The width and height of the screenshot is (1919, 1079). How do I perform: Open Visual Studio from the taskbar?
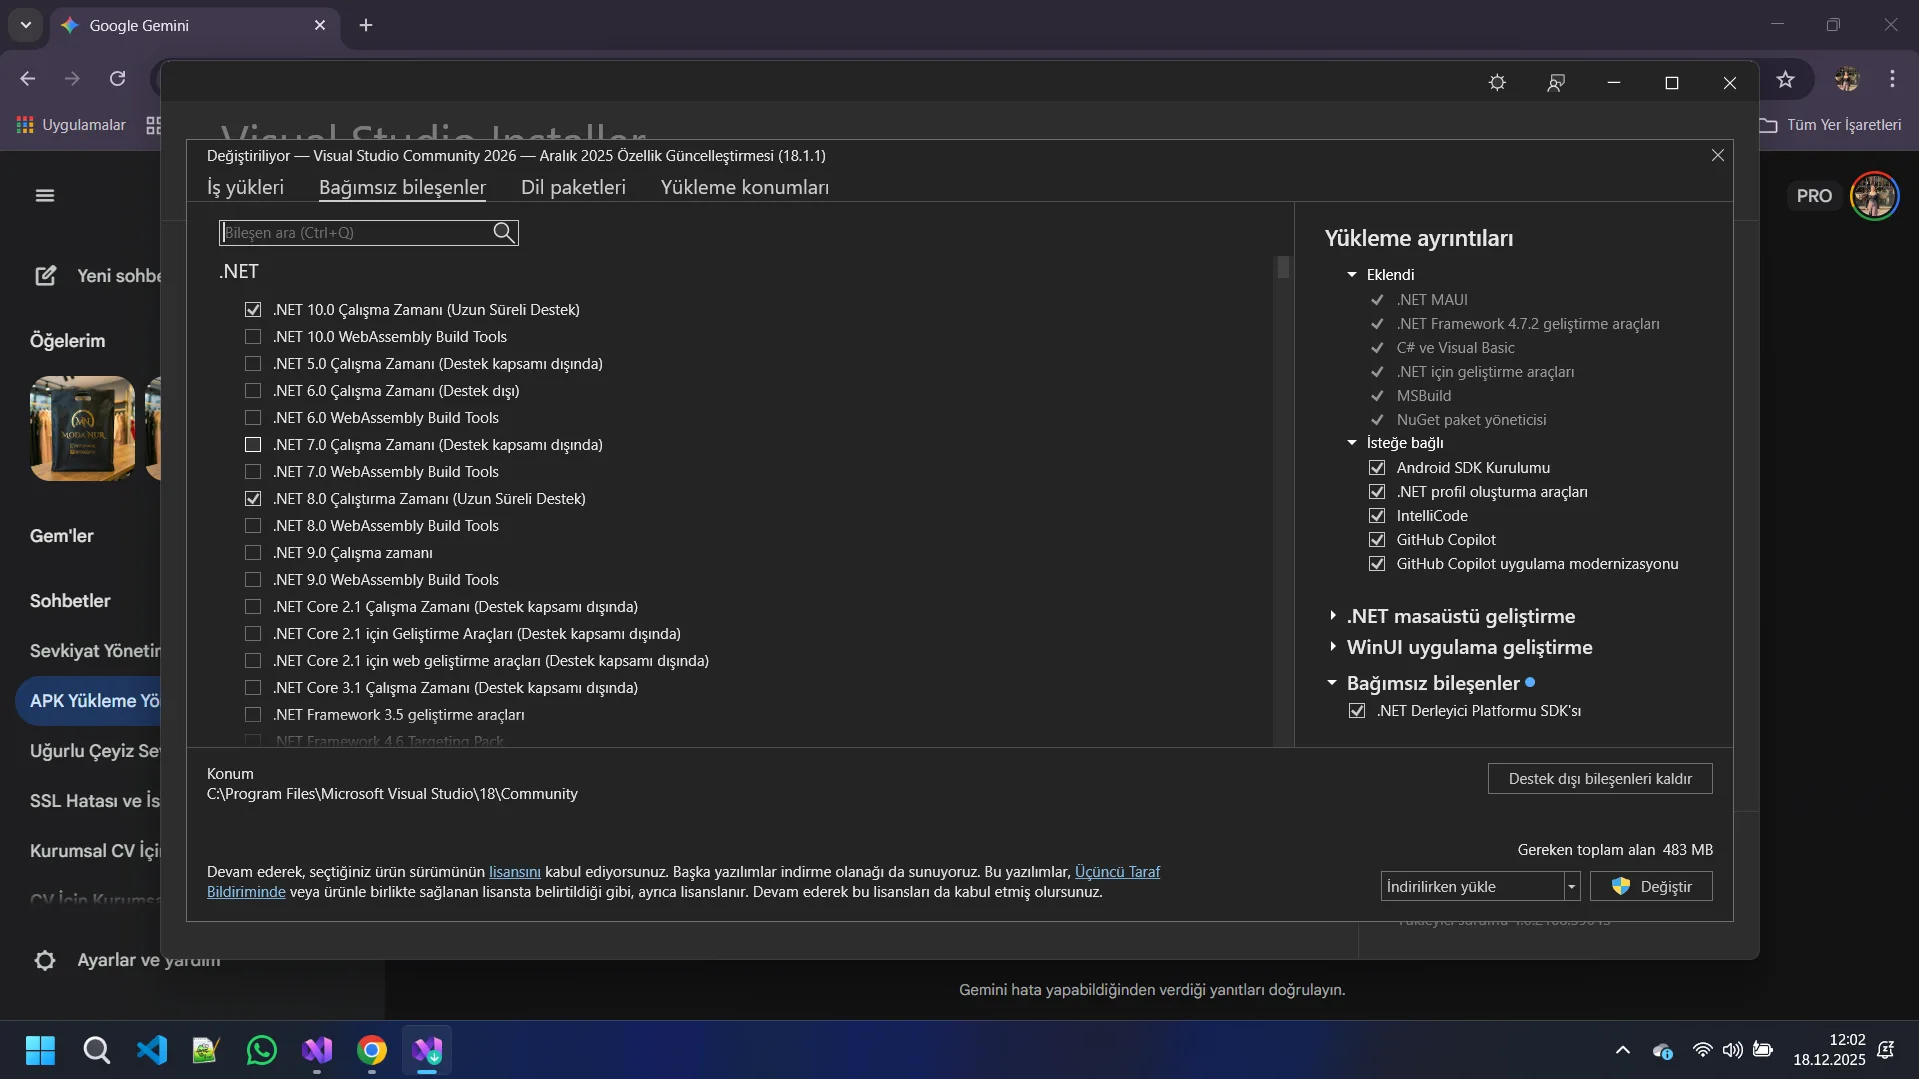coord(317,1051)
